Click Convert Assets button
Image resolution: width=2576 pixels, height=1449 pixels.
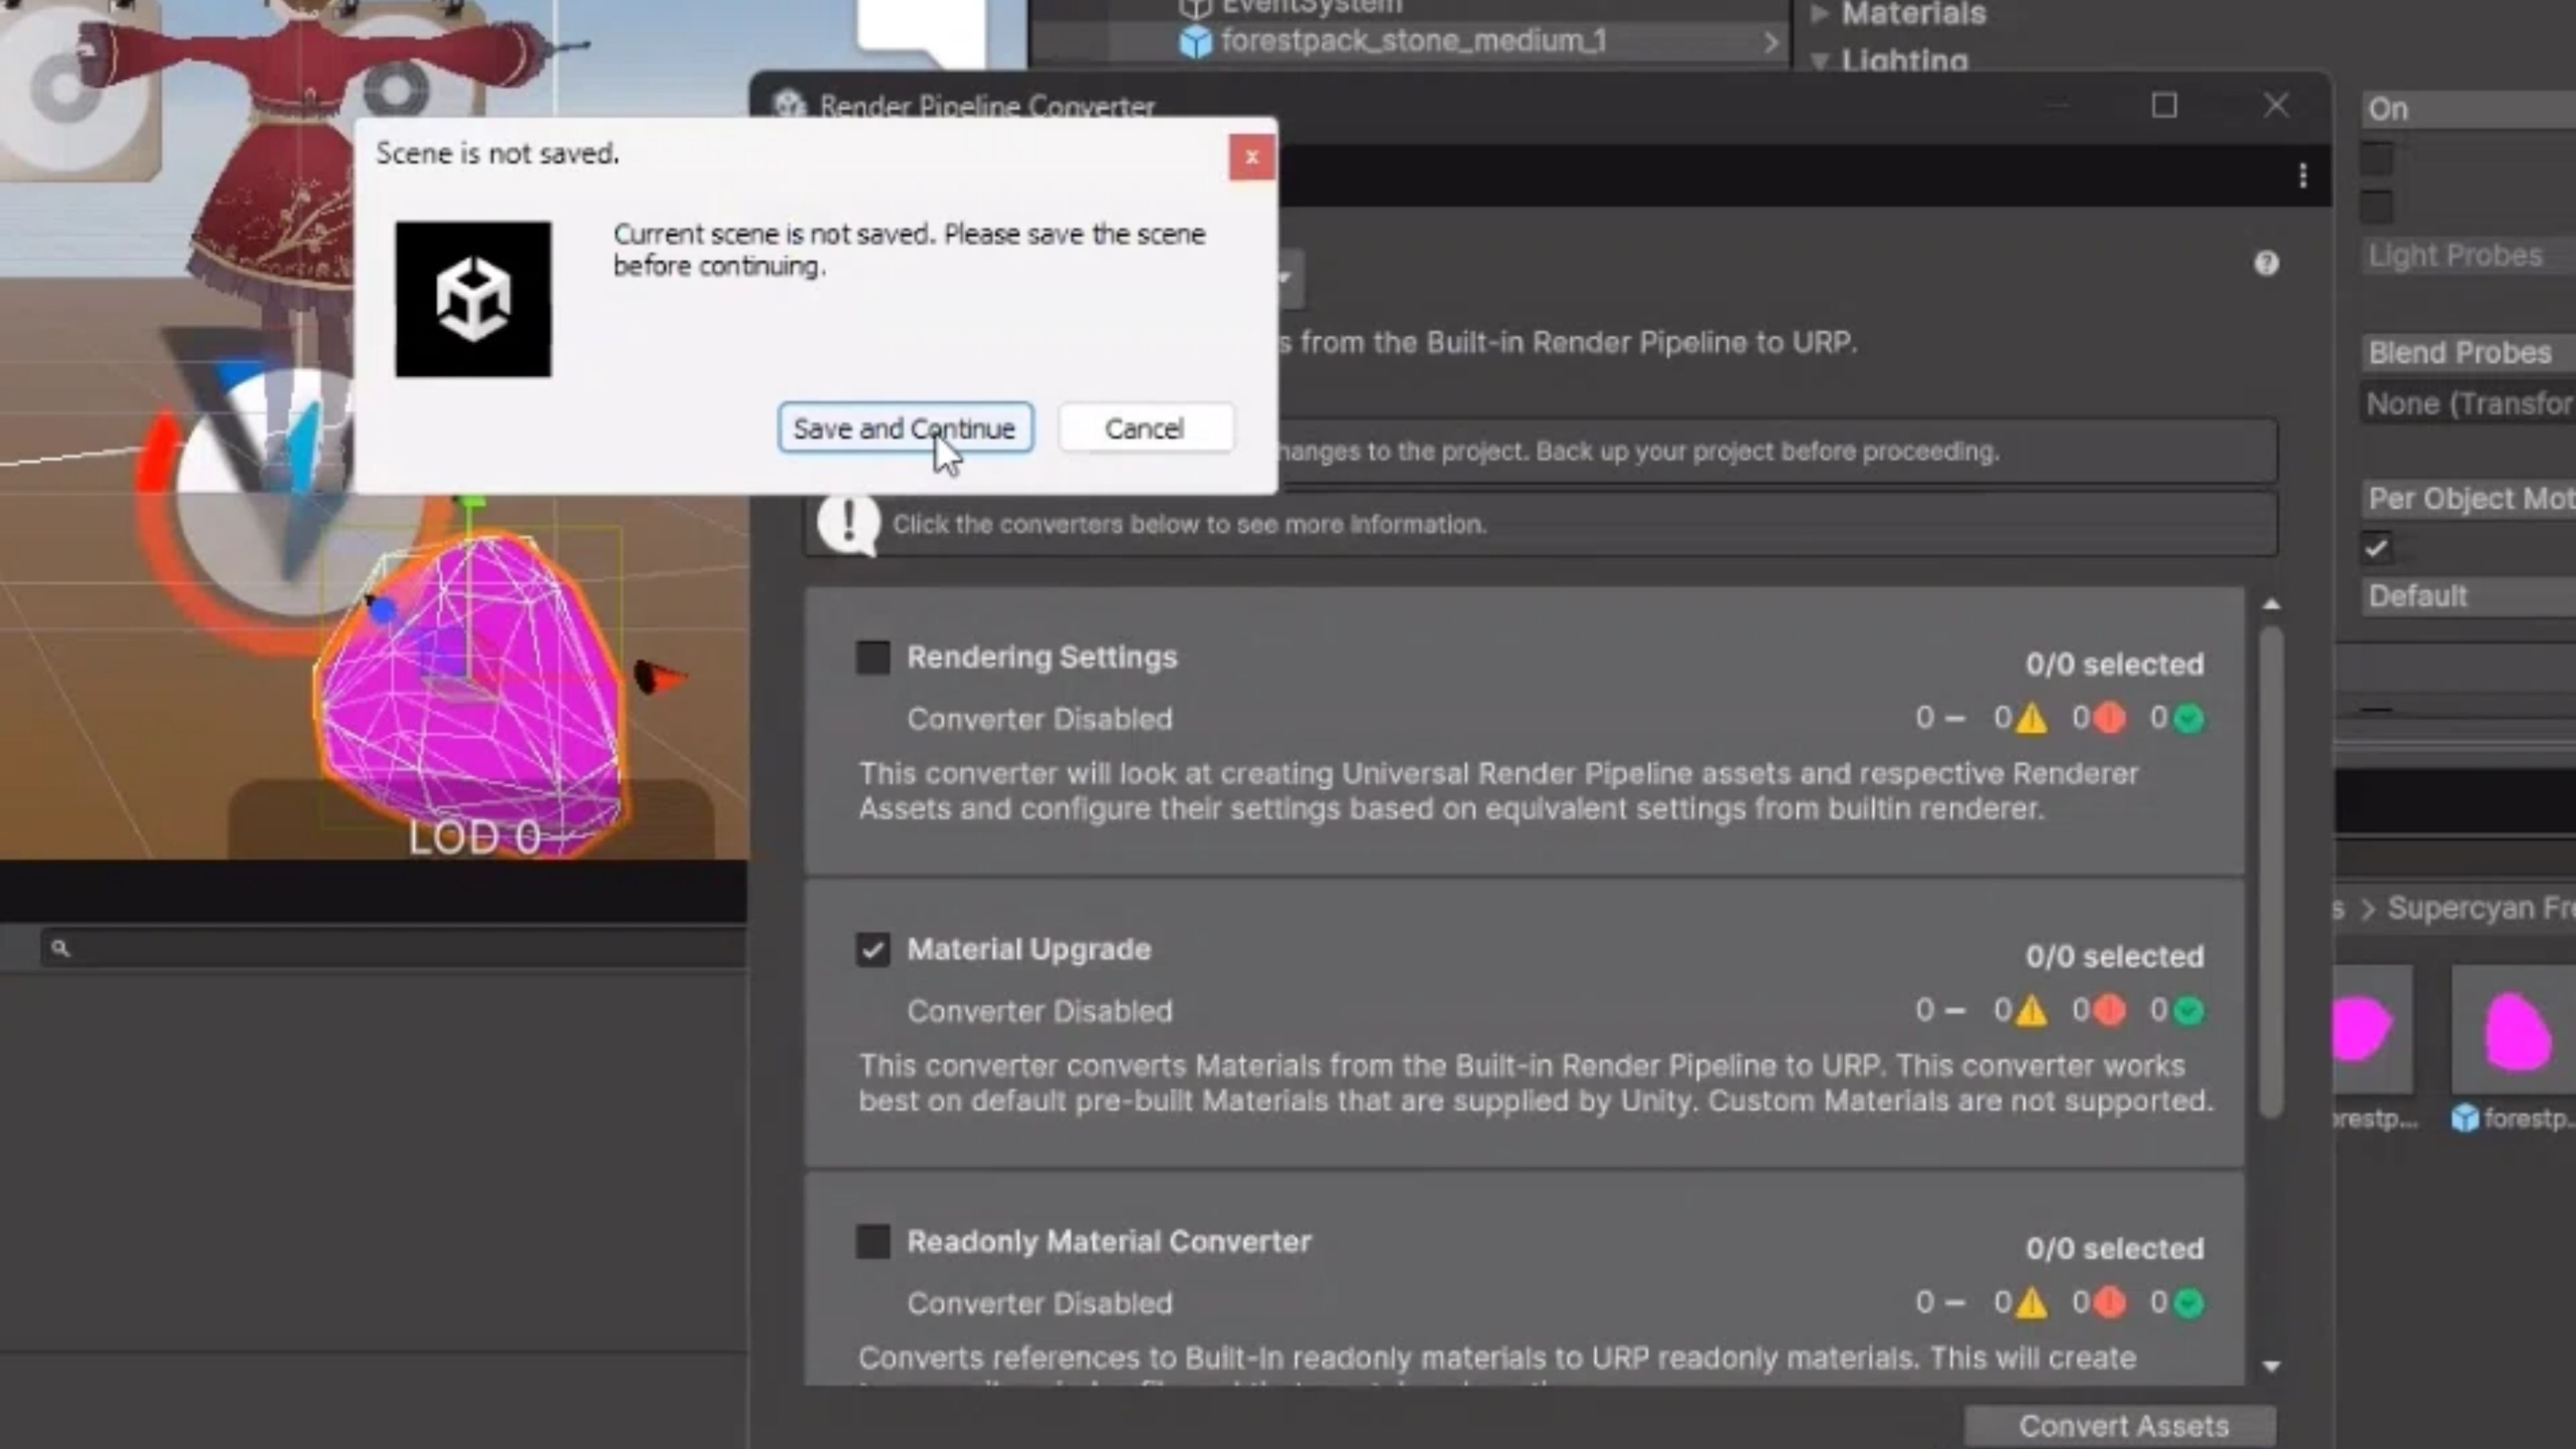click(x=2122, y=1425)
